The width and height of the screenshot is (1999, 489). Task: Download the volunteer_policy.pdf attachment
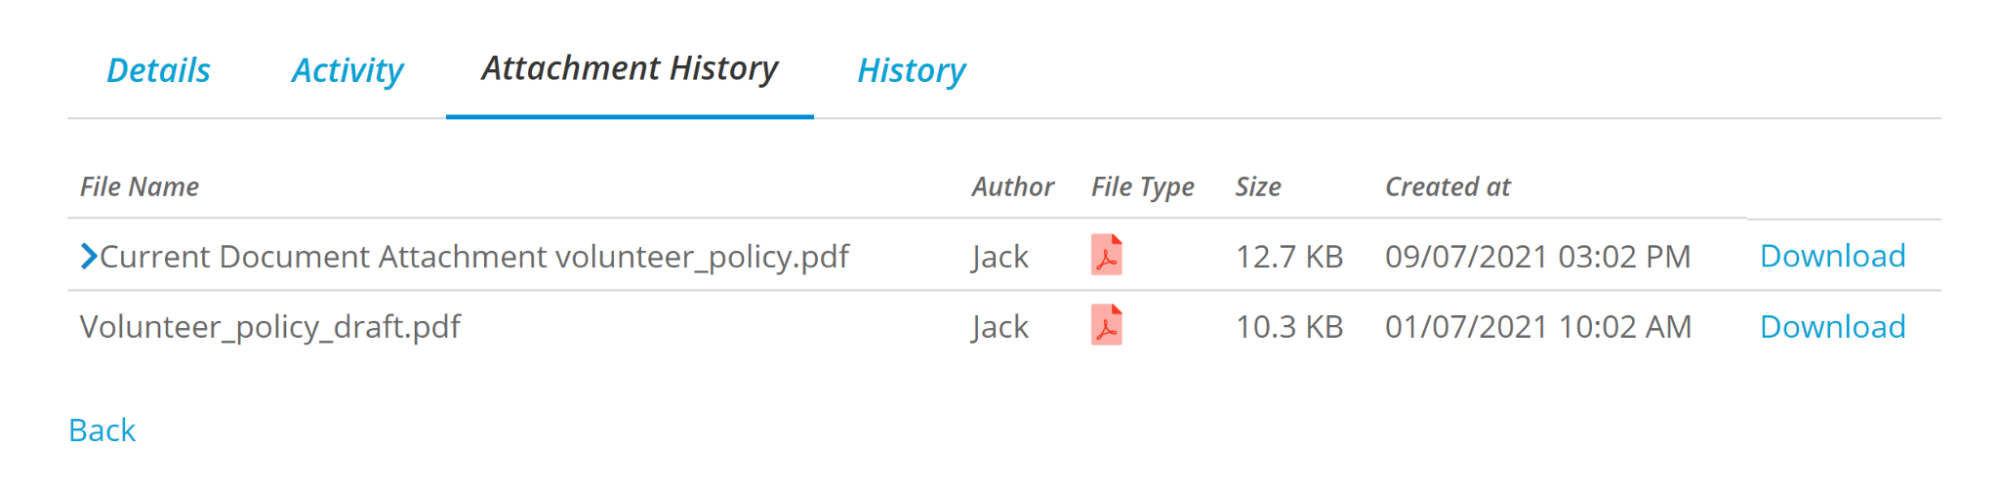(x=1832, y=256)
